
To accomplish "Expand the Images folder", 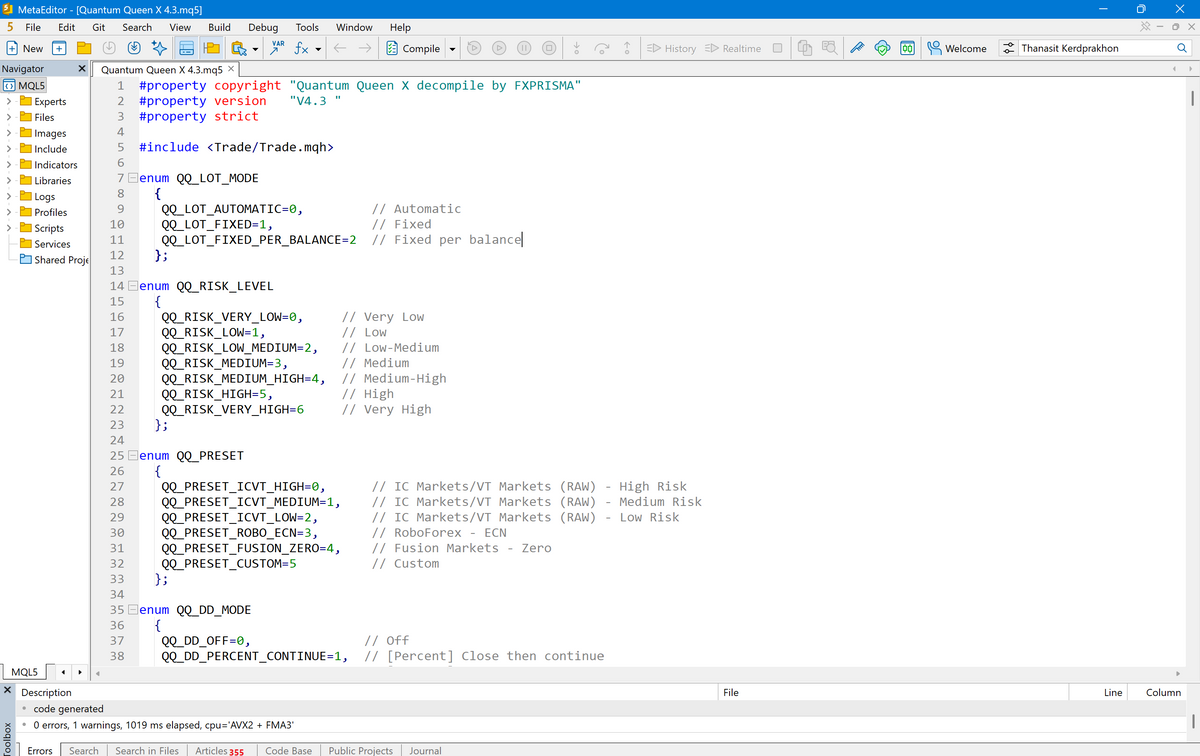I will tap(9, 133).
